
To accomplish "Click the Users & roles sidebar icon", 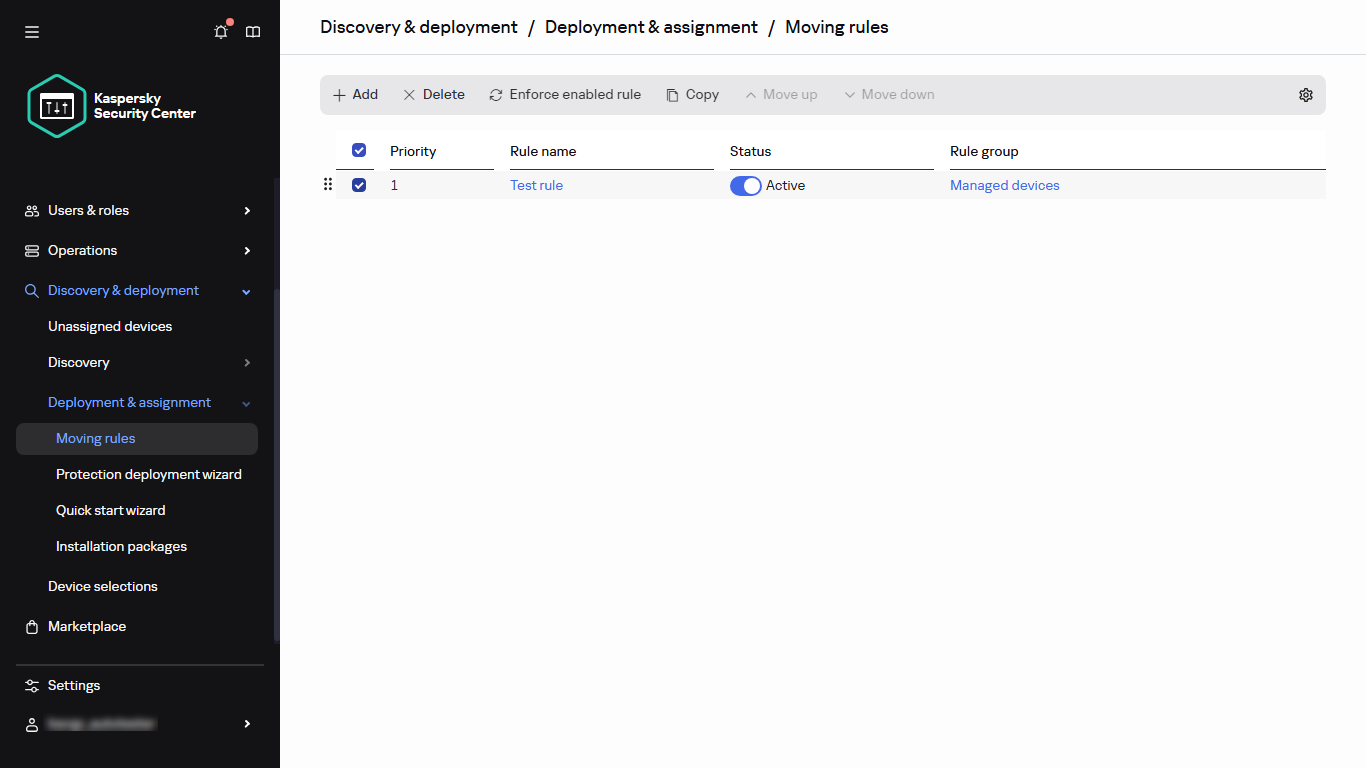I will tap(31, 210).
